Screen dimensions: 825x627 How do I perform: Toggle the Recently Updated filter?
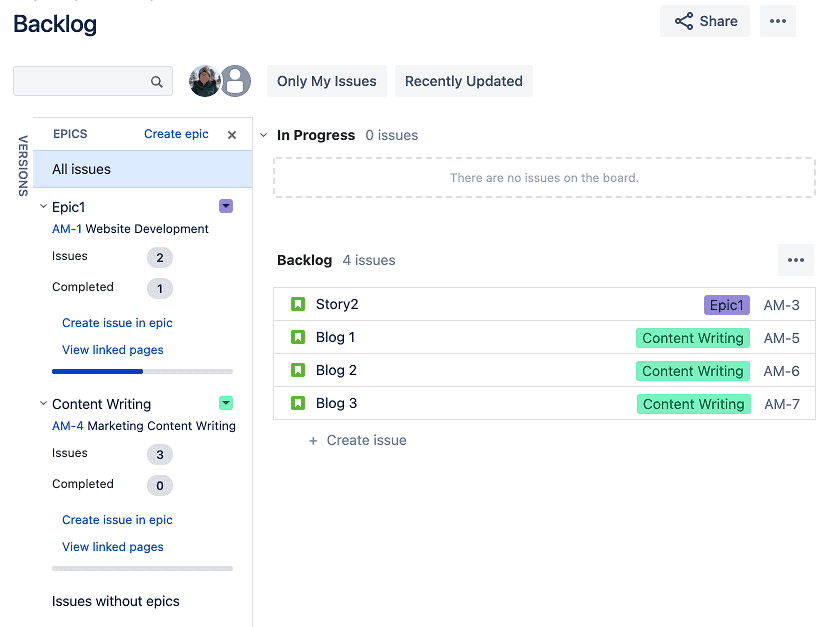coord(464,81)
